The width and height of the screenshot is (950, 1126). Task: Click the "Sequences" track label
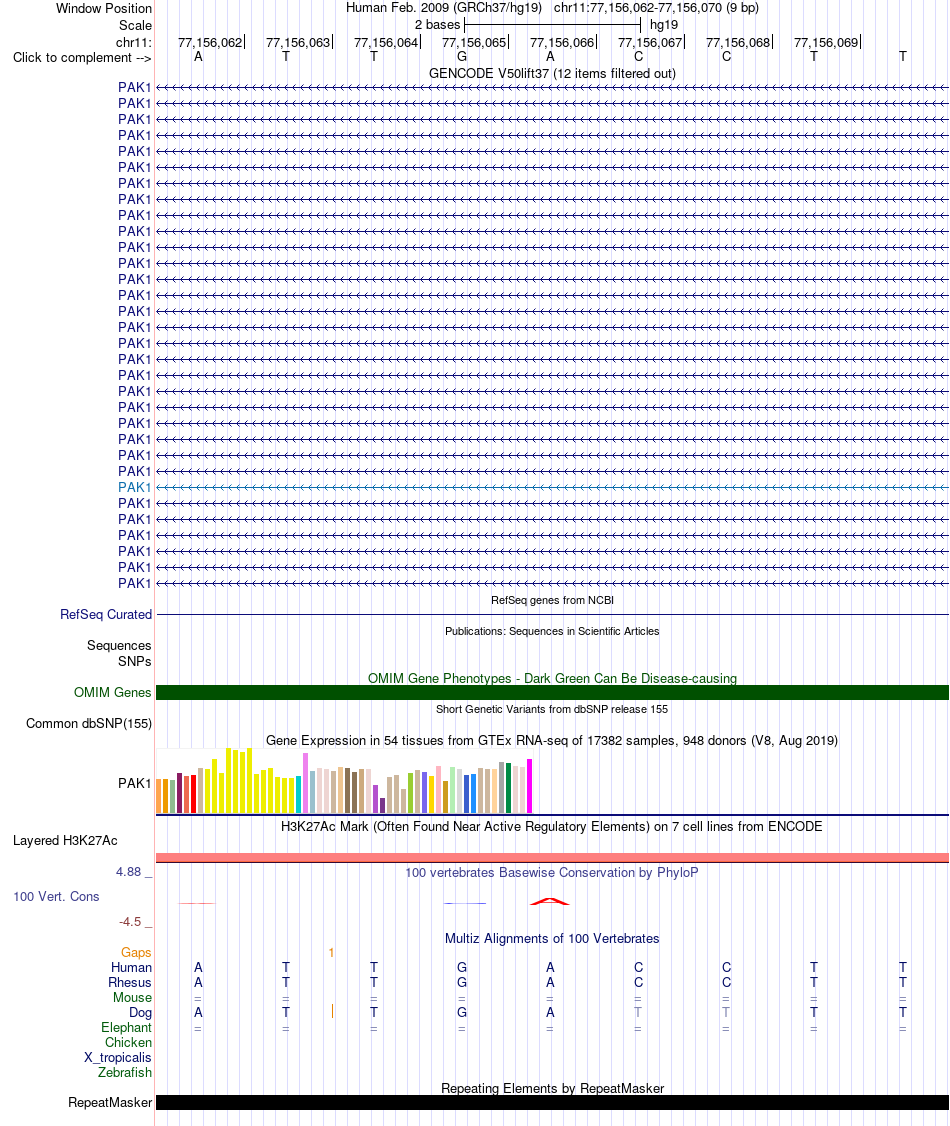coord(119,646)
